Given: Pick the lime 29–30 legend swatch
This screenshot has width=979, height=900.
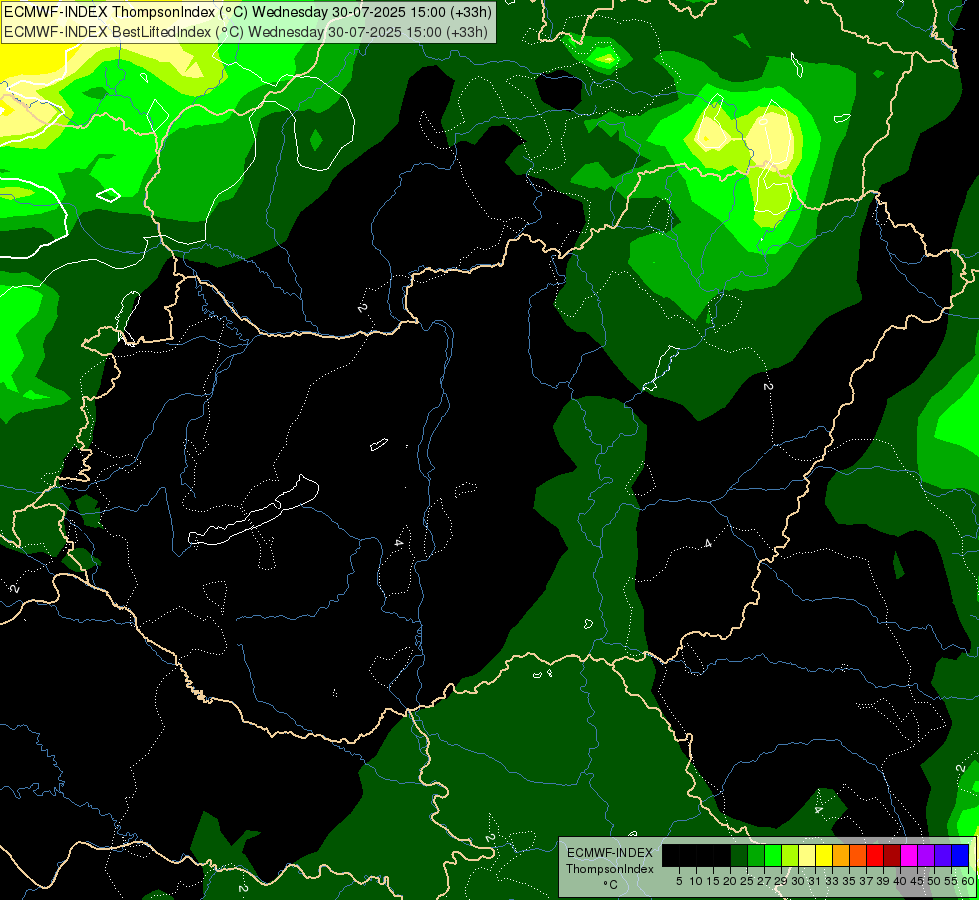Looking at the screenshot, I should pos(790,855).
